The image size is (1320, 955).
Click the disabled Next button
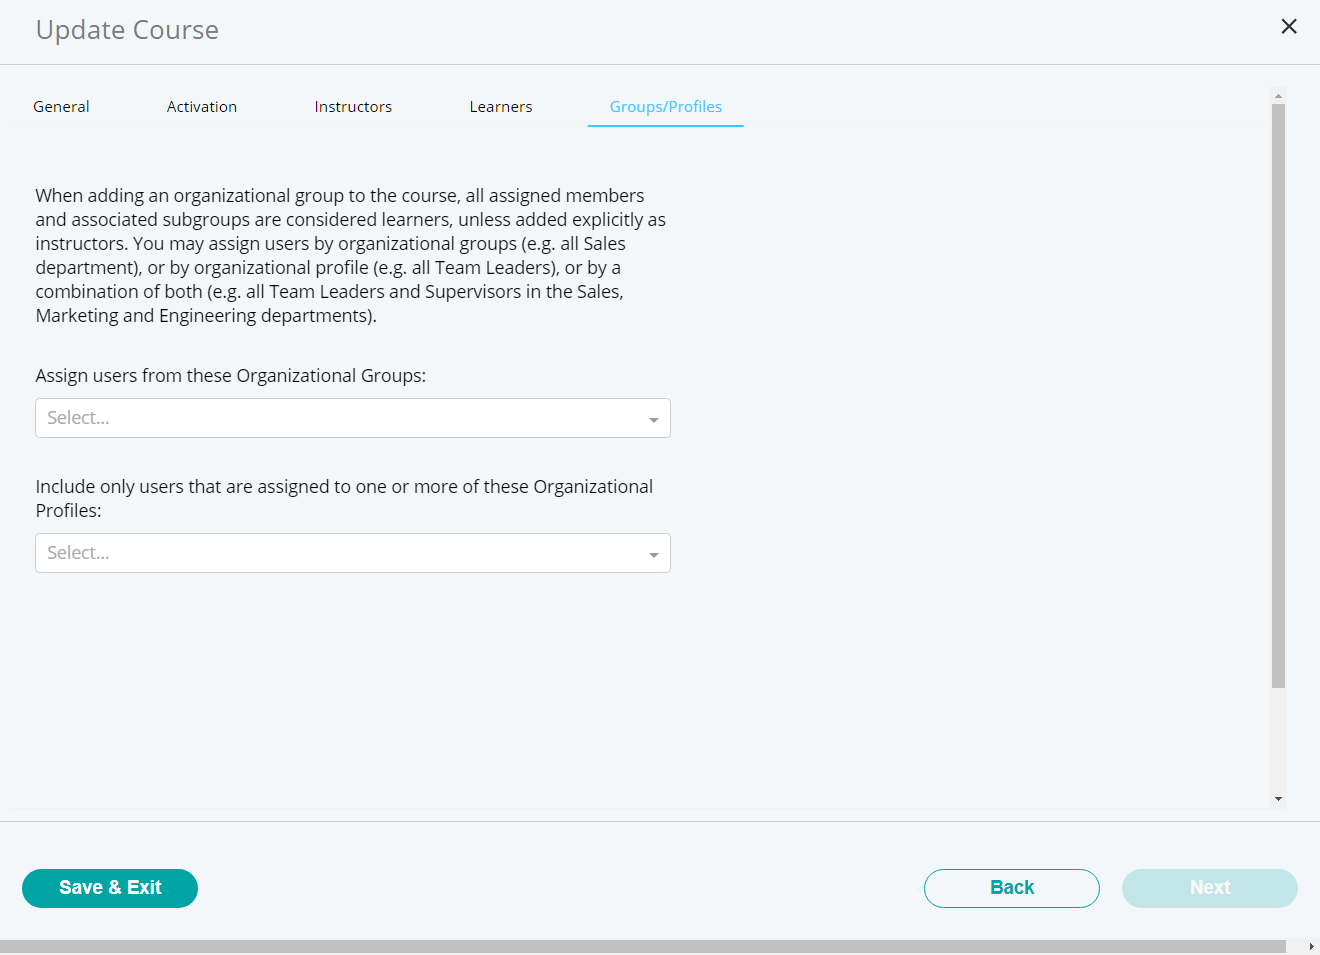tap(1209, 888)
